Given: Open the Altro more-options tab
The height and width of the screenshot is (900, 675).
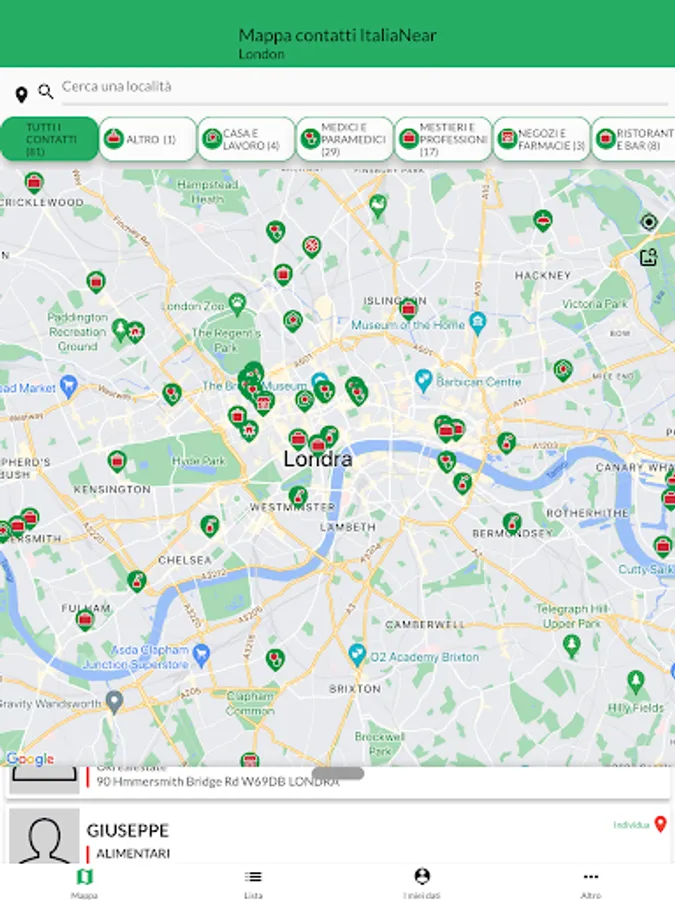Looking at the screenshot, I should pos(591,883).
